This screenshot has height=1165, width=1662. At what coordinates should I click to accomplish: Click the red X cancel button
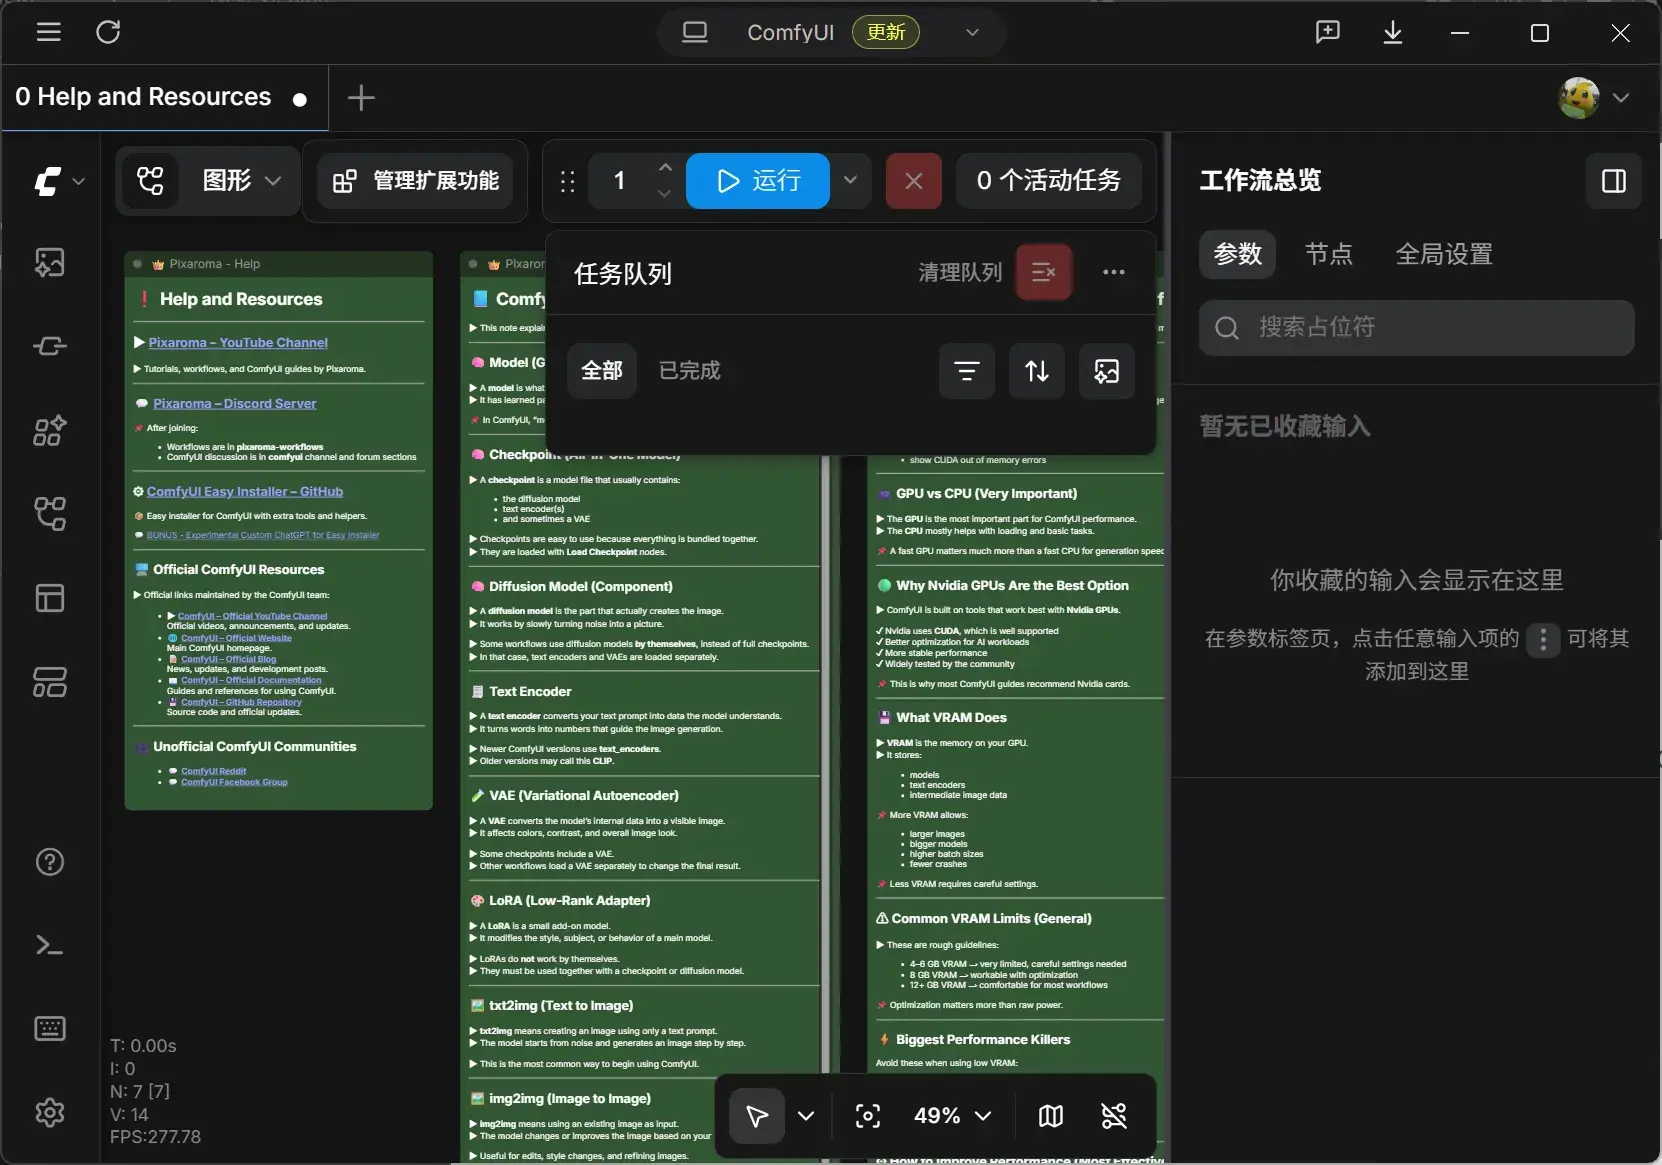[914, 181]
